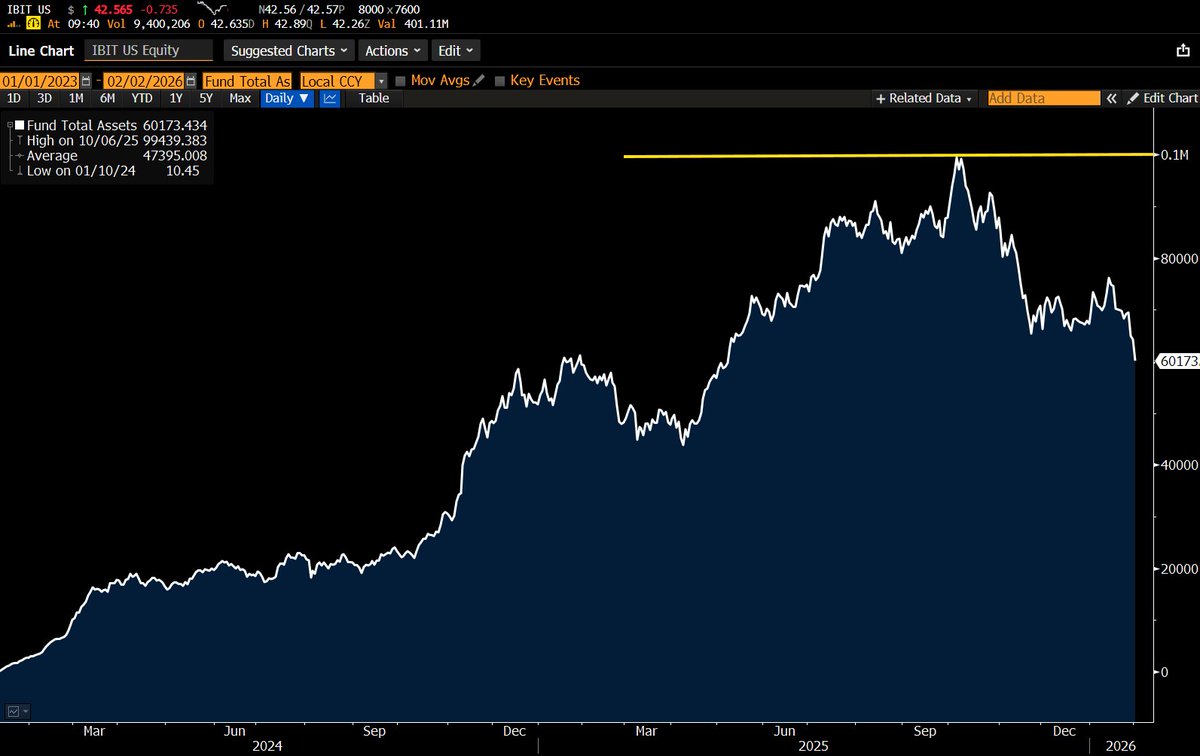Click the pencil icon next to Mov Avgs
The image size is (1200, 756).
(479, 80)
